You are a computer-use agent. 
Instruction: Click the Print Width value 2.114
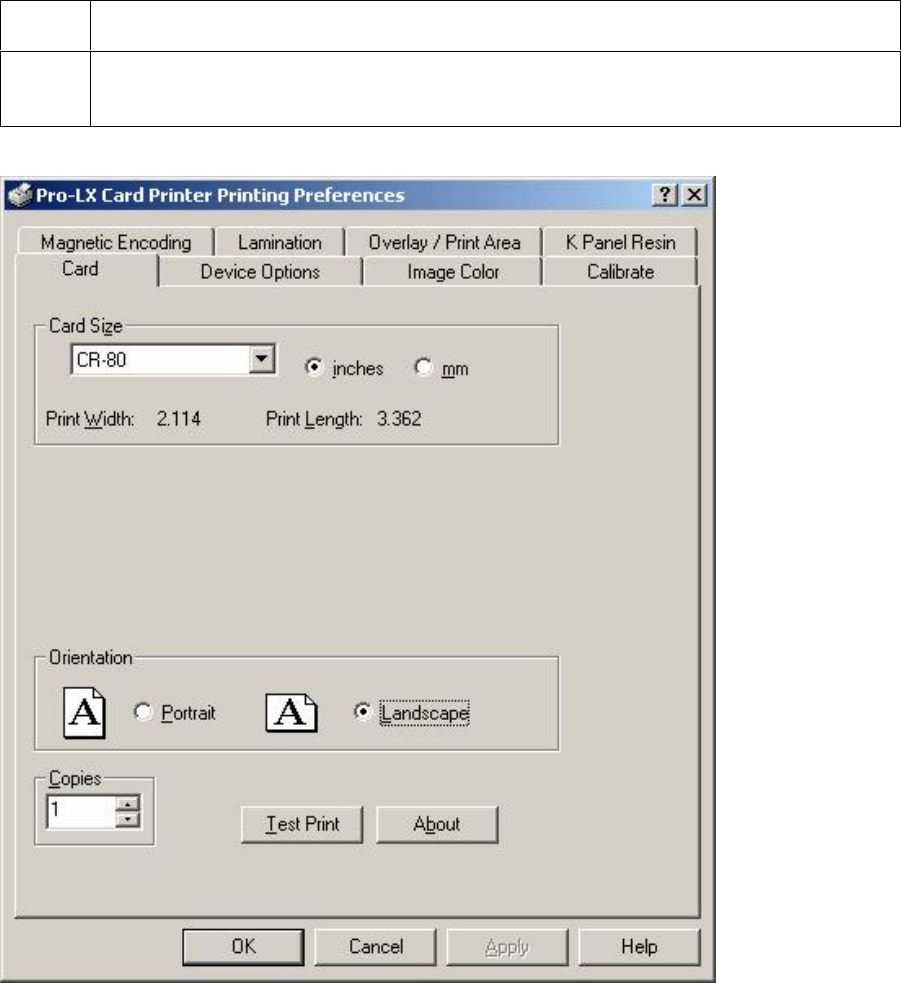179,419
